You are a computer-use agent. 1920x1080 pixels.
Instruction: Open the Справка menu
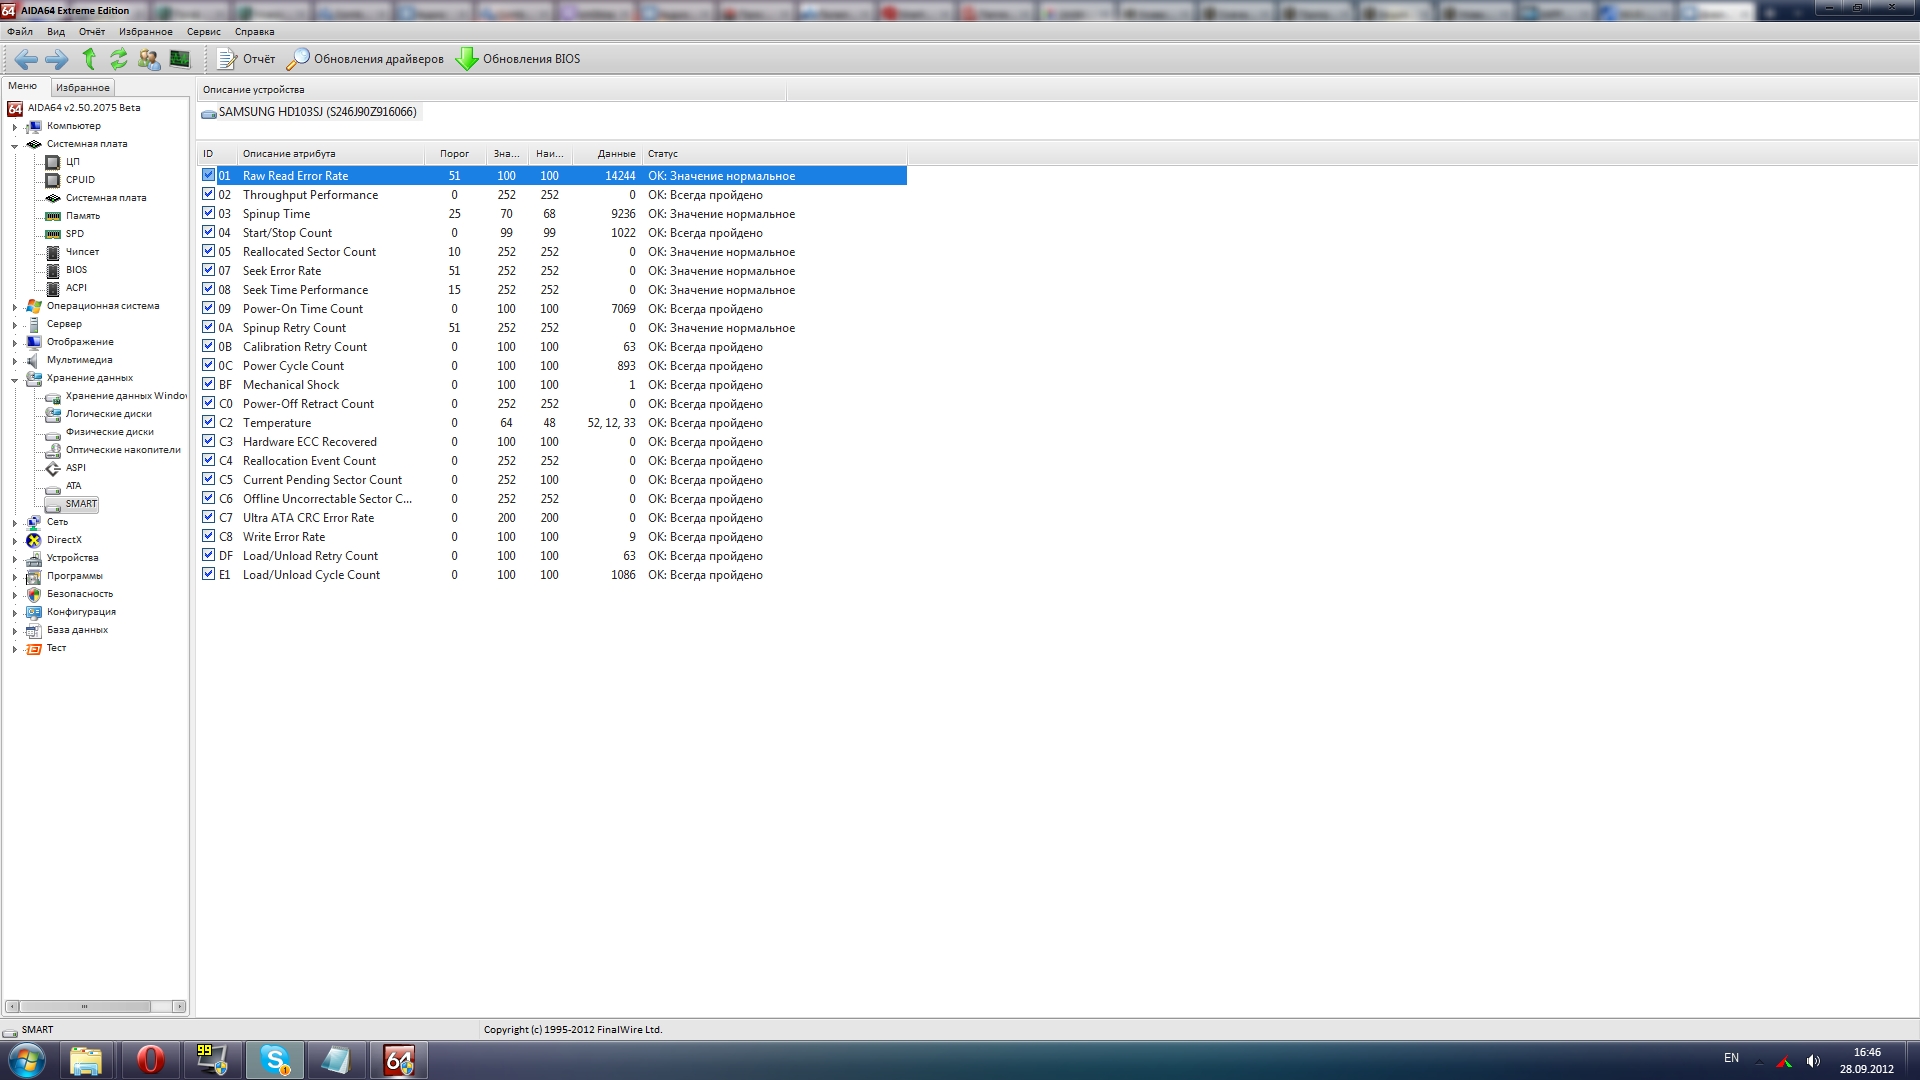pyautogui.click(x=255, y=32)
